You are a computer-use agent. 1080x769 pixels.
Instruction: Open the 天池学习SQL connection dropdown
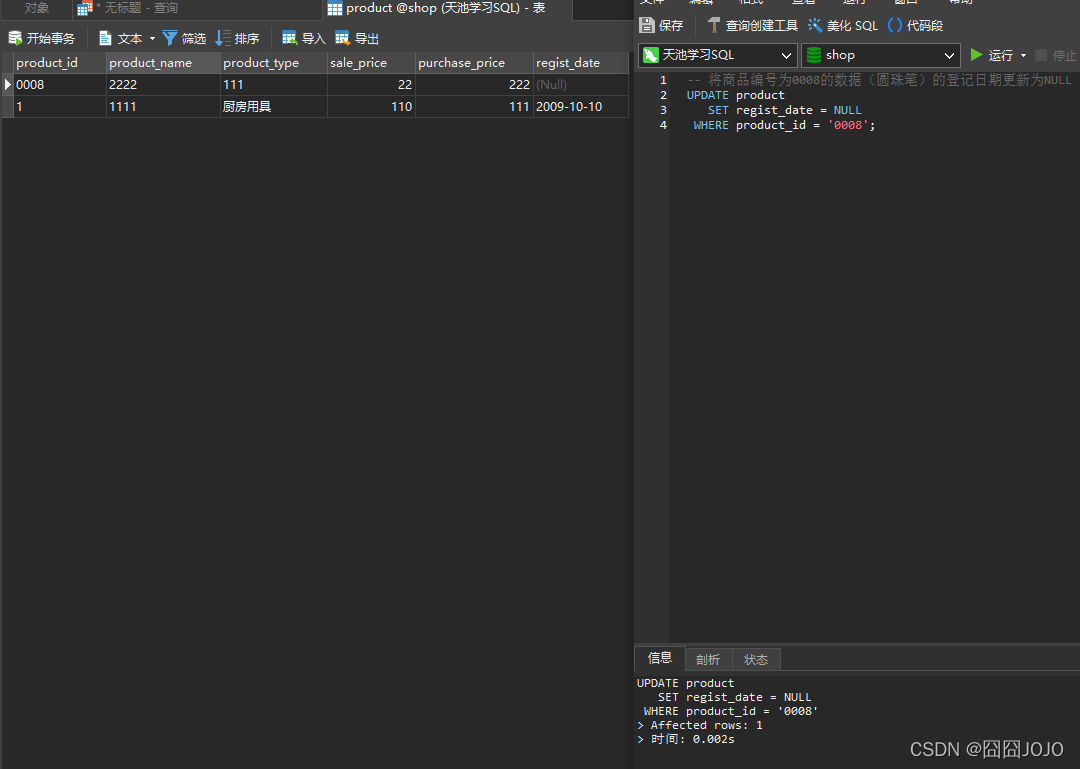718,55
